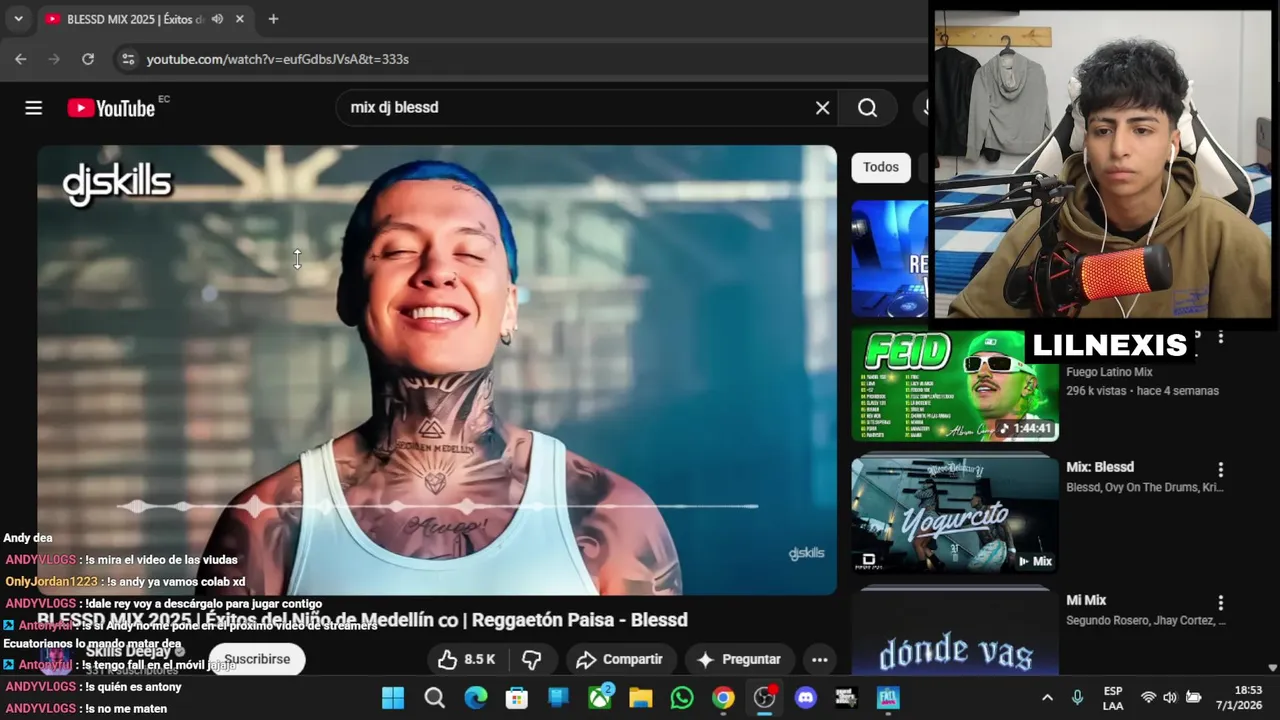The image size is (1280, 720).
Task: Open Windows taskbar search
Action: [434, 698]
